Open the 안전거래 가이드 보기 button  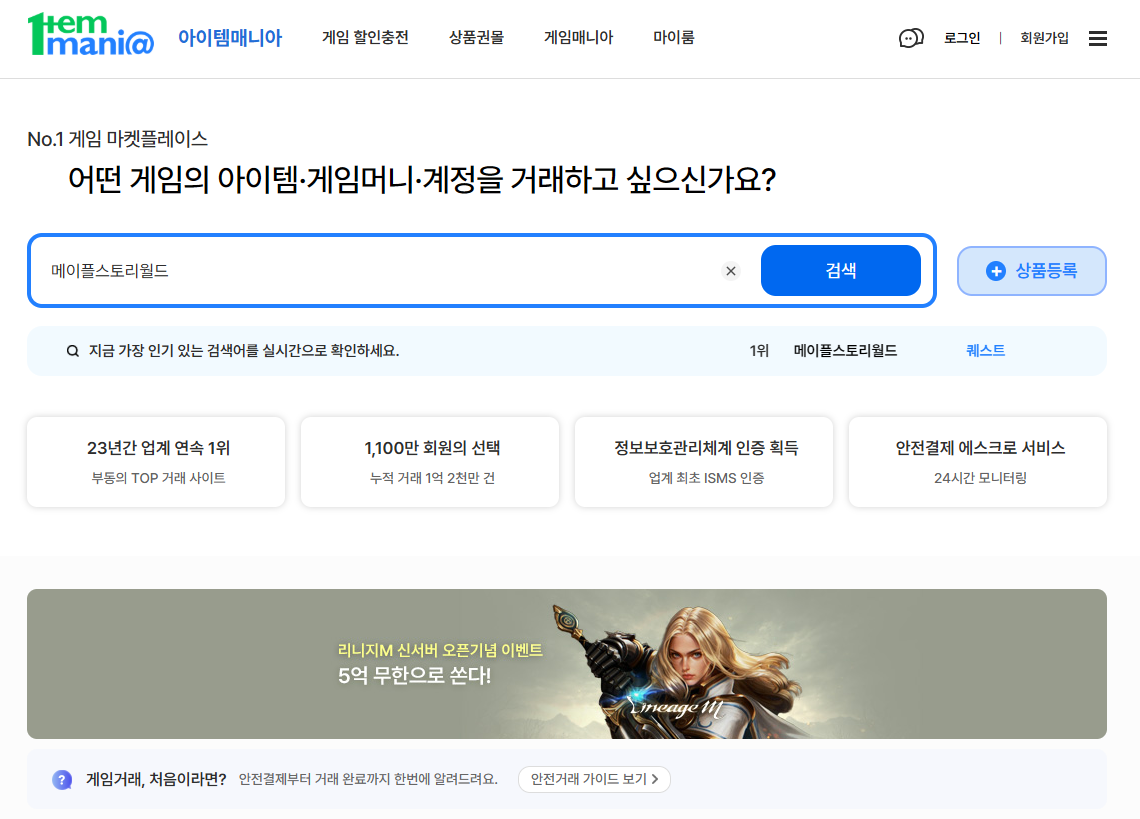[x=594, y=779]
